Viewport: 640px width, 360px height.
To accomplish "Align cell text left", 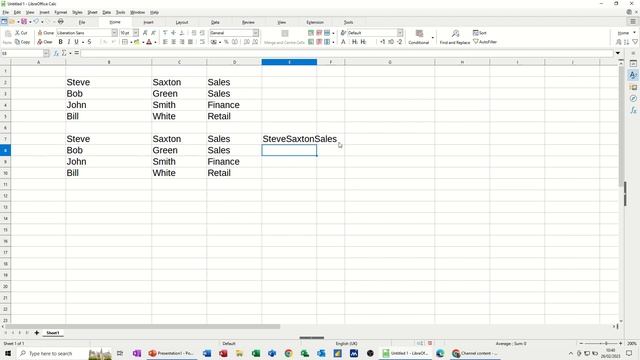I will point(165,42).
